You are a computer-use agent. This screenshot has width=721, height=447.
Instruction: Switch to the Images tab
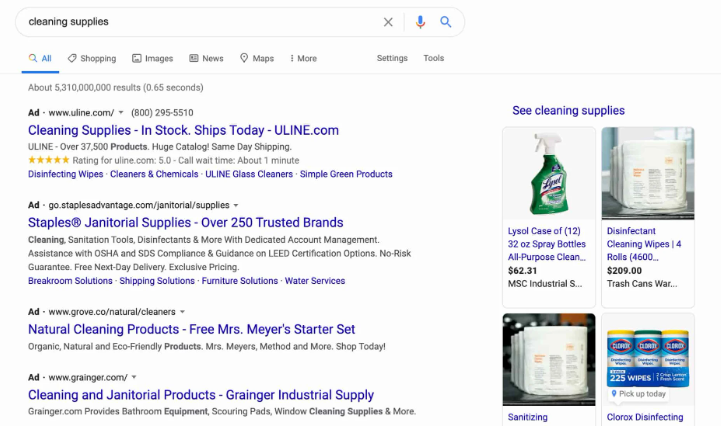coord(152,59)
